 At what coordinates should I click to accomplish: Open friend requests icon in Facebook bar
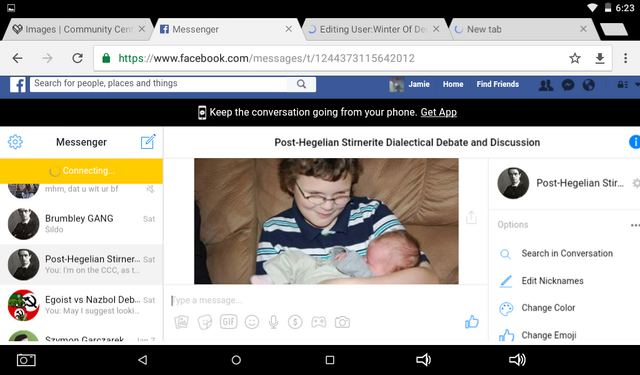tap(546, 85)
